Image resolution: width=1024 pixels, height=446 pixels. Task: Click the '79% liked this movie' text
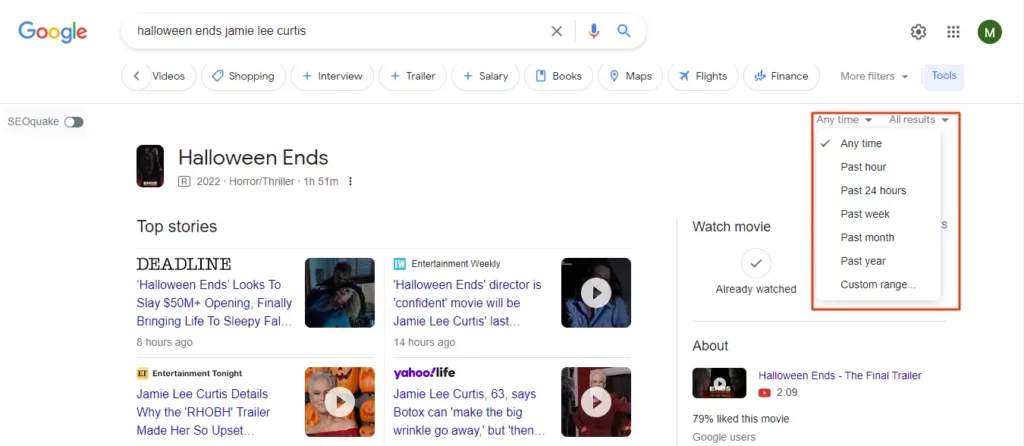(x=741, y=419)
